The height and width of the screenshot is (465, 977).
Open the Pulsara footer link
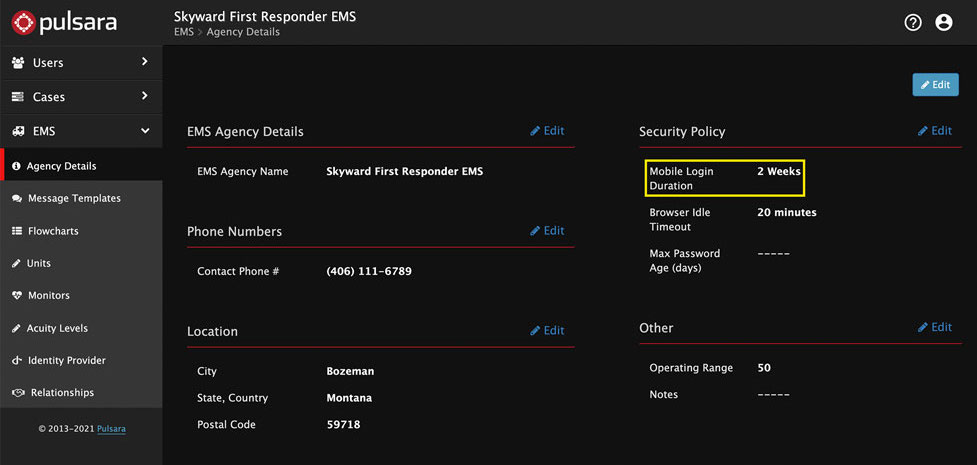(x=112, y=428)
